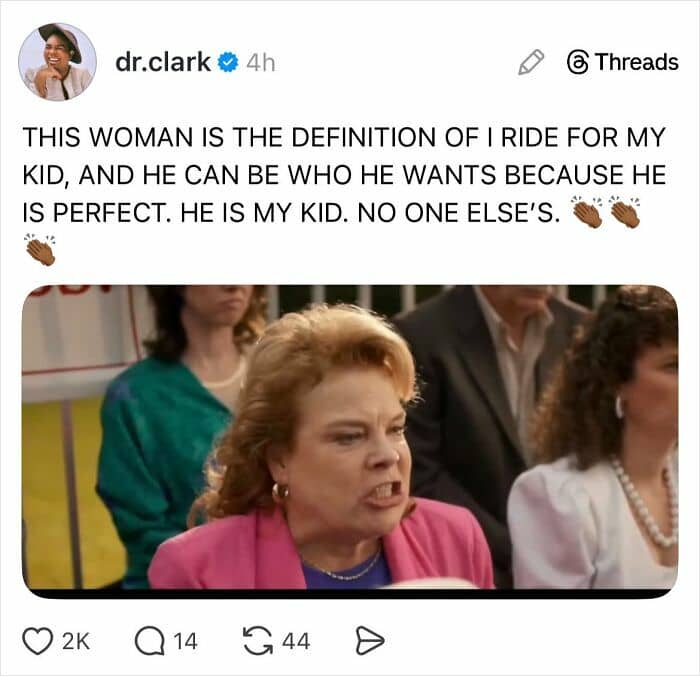Click the black bar under the image
700x676 pixels.
(x=349, y=594)
